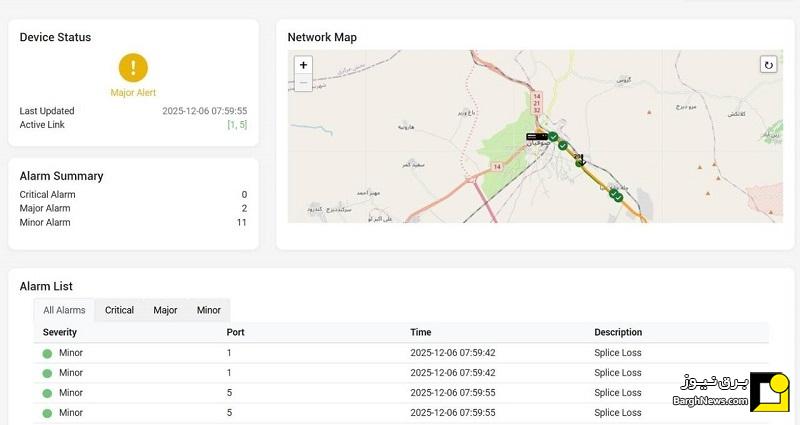Sort the alarm list by Port column
The width and height of the screenshot is (800, 425).
point(235,332)
